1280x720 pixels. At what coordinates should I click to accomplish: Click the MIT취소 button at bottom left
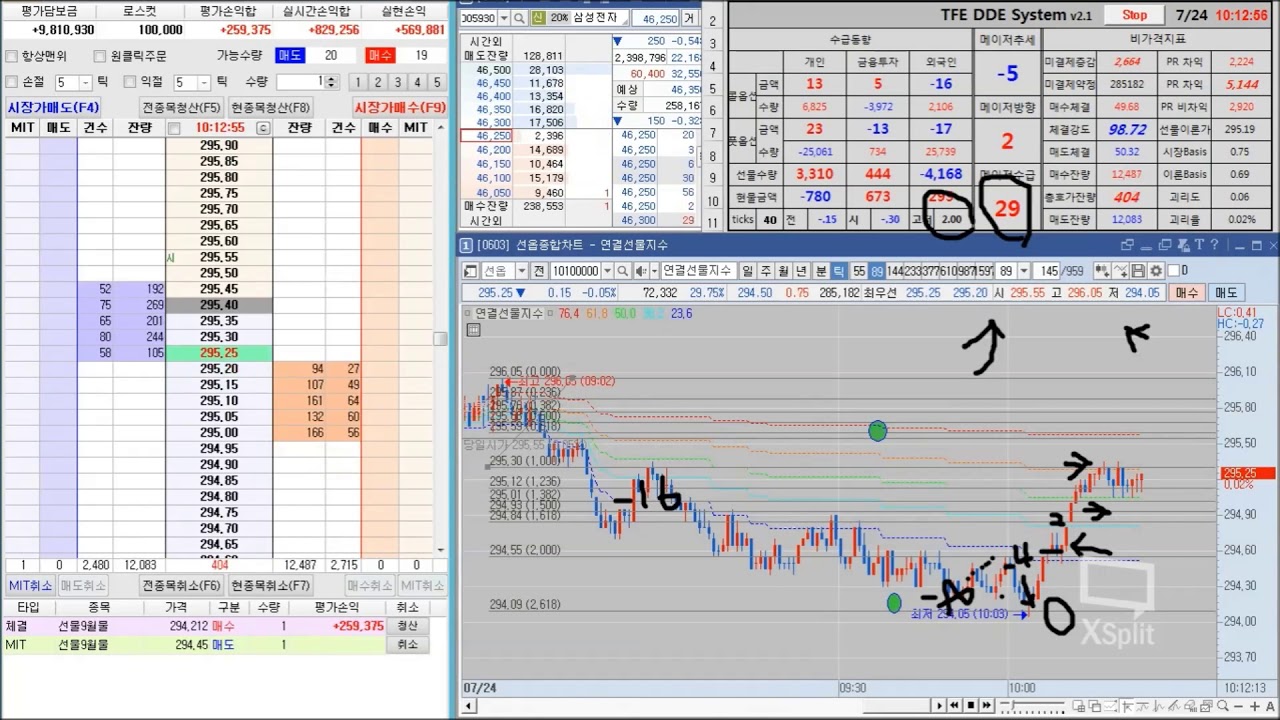[30, 586]
